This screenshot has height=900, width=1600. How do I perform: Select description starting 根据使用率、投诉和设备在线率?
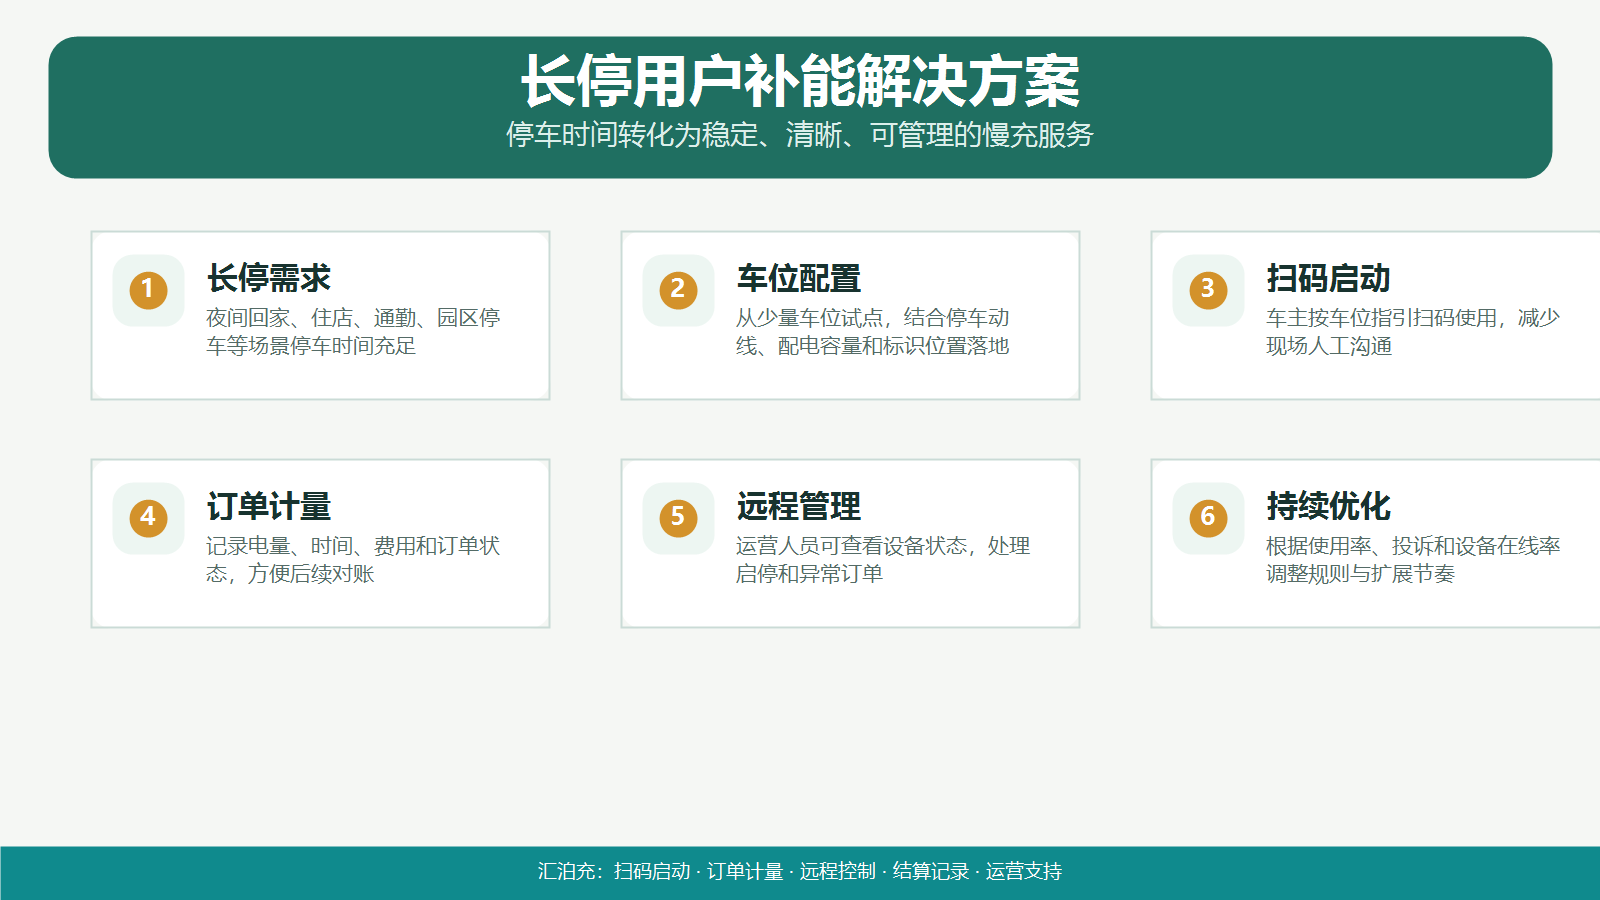pyautogui.click(x=1413, y=560)
